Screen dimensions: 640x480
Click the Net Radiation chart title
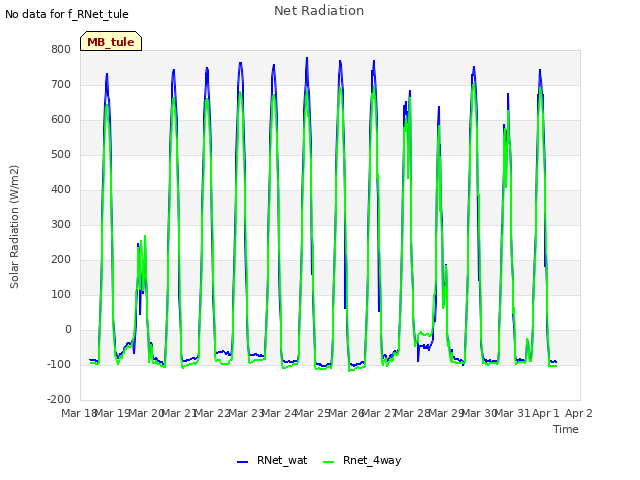click(x=319, y=11)
